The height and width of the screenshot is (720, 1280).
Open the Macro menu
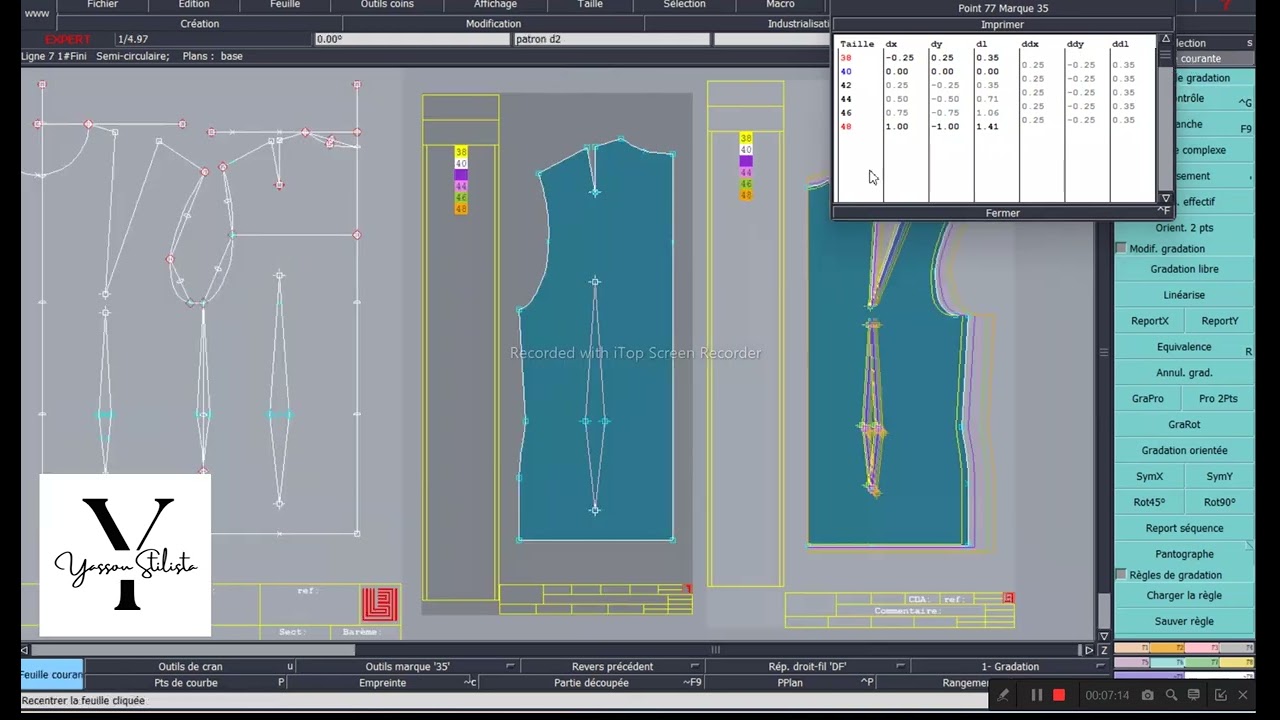780,4
